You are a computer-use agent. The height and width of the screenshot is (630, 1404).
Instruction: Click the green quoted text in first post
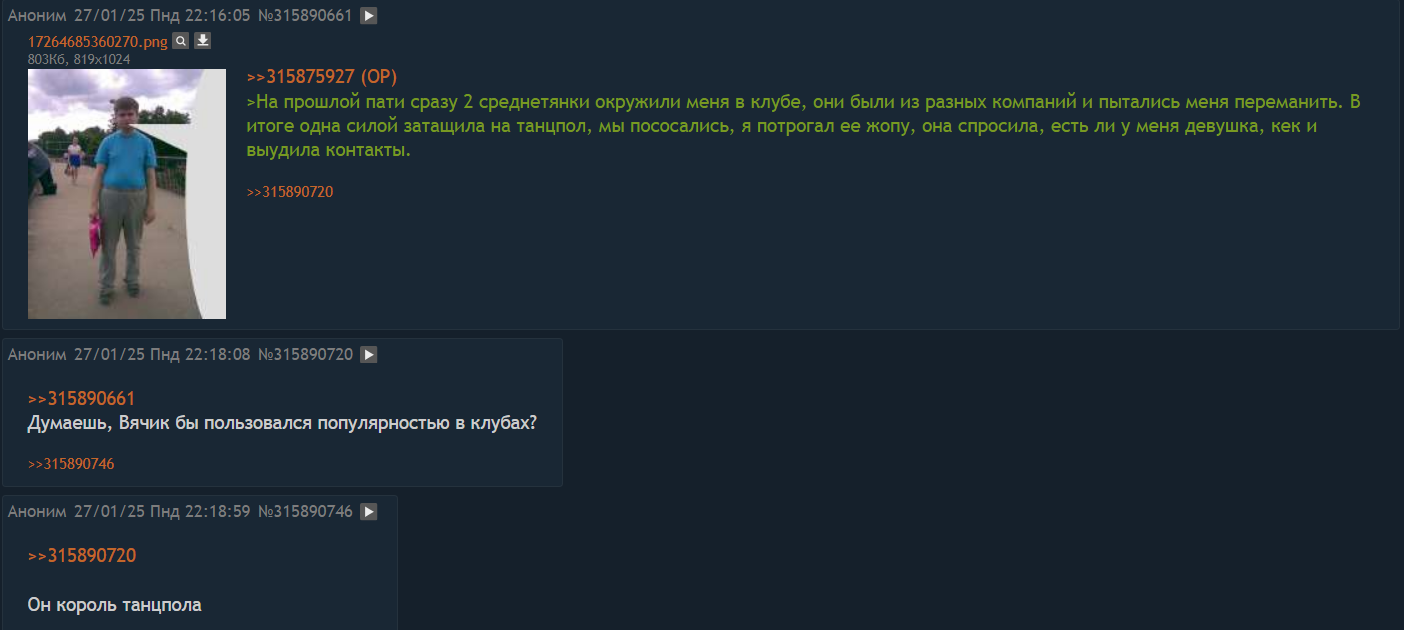(x=700, y=126)
